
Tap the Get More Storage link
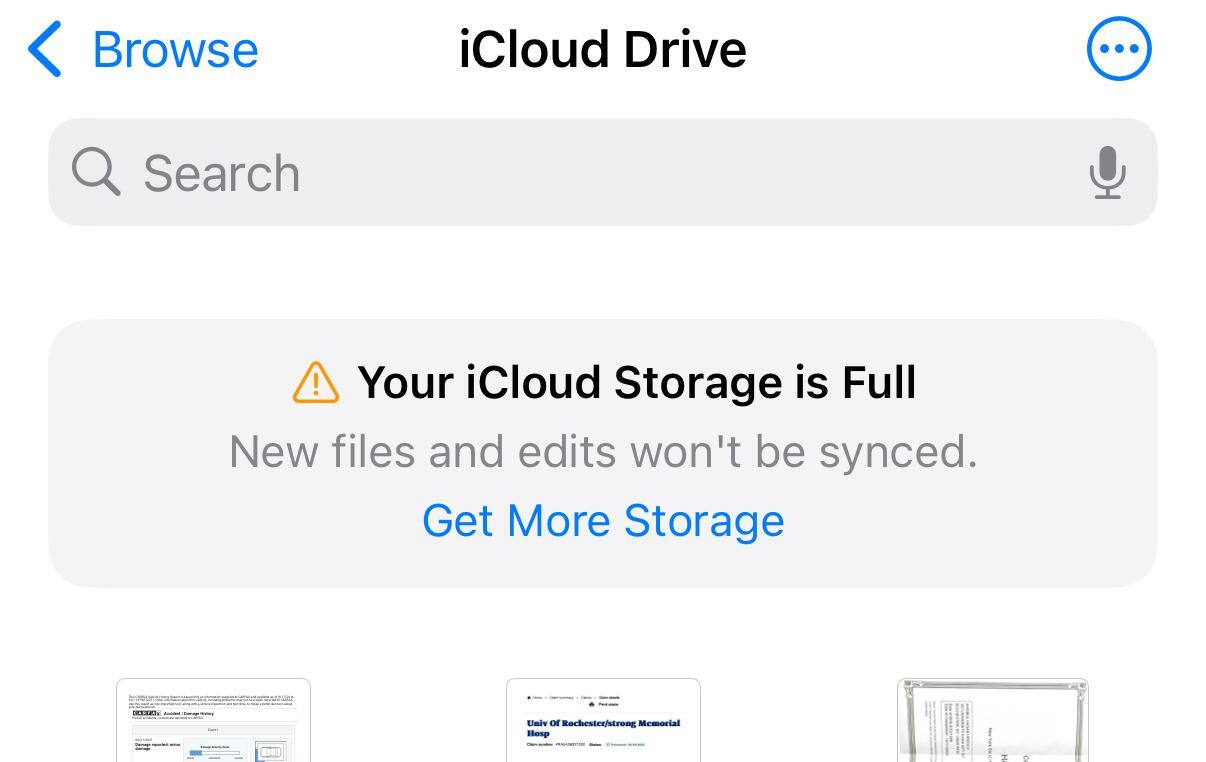pos(603,521)
